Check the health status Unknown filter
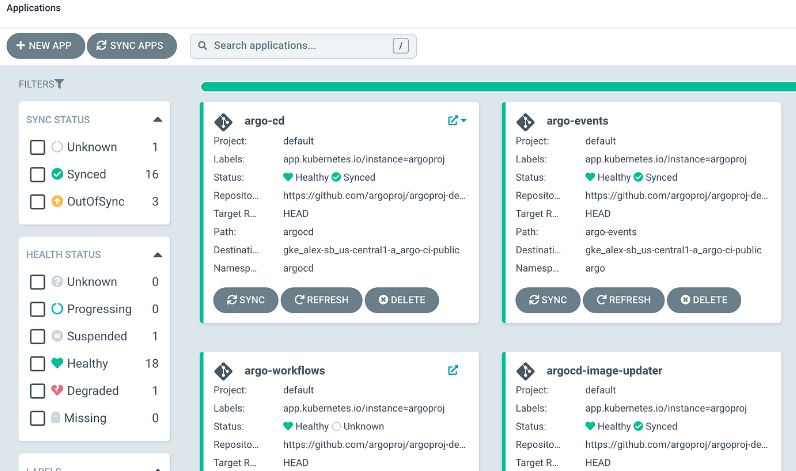 [38, 282]
